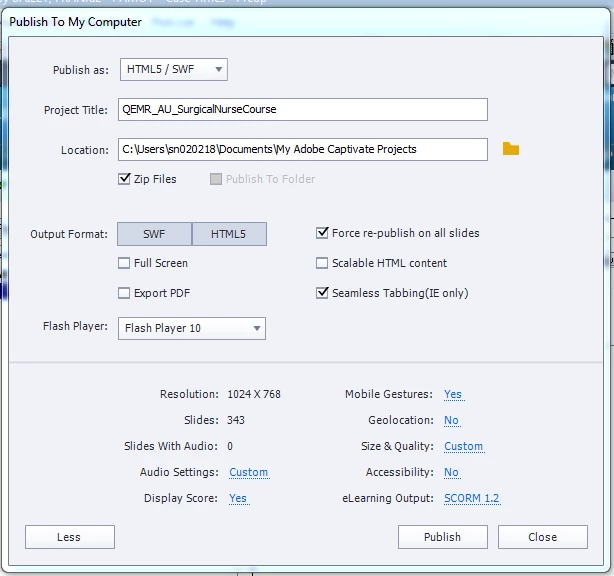Viewport: 614px width, 576px height.
Task: Select the Resolution value 1024 X 768
Action: click(x=254, y=394)
